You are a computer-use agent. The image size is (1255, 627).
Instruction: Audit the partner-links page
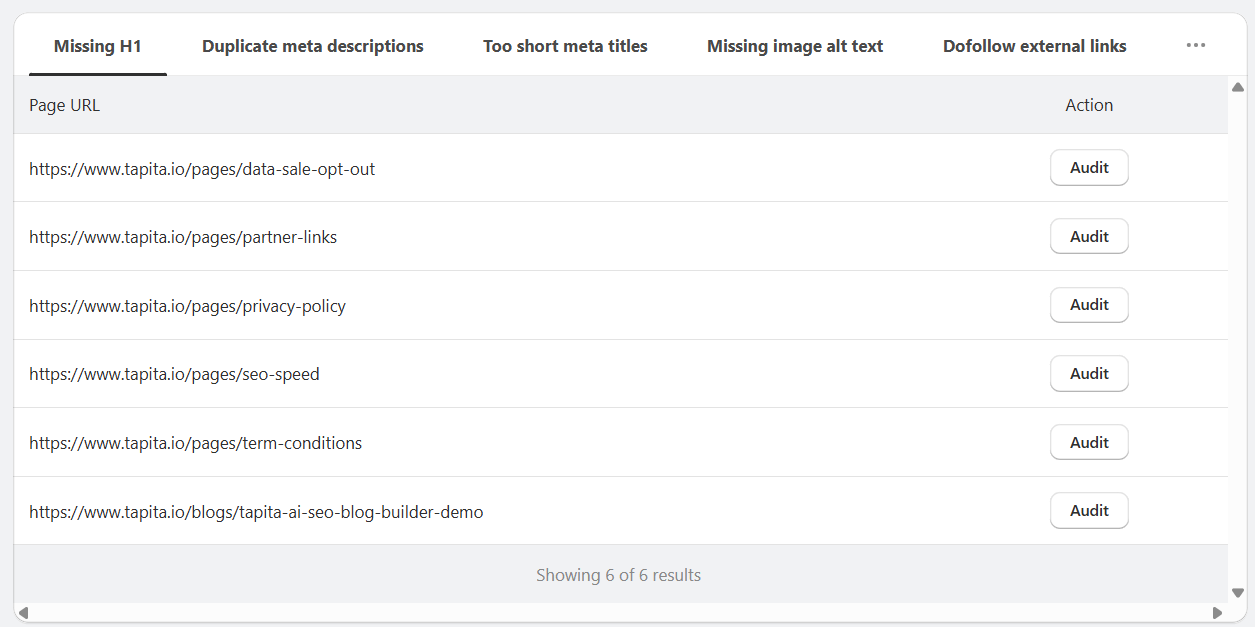click(1089, 236)
